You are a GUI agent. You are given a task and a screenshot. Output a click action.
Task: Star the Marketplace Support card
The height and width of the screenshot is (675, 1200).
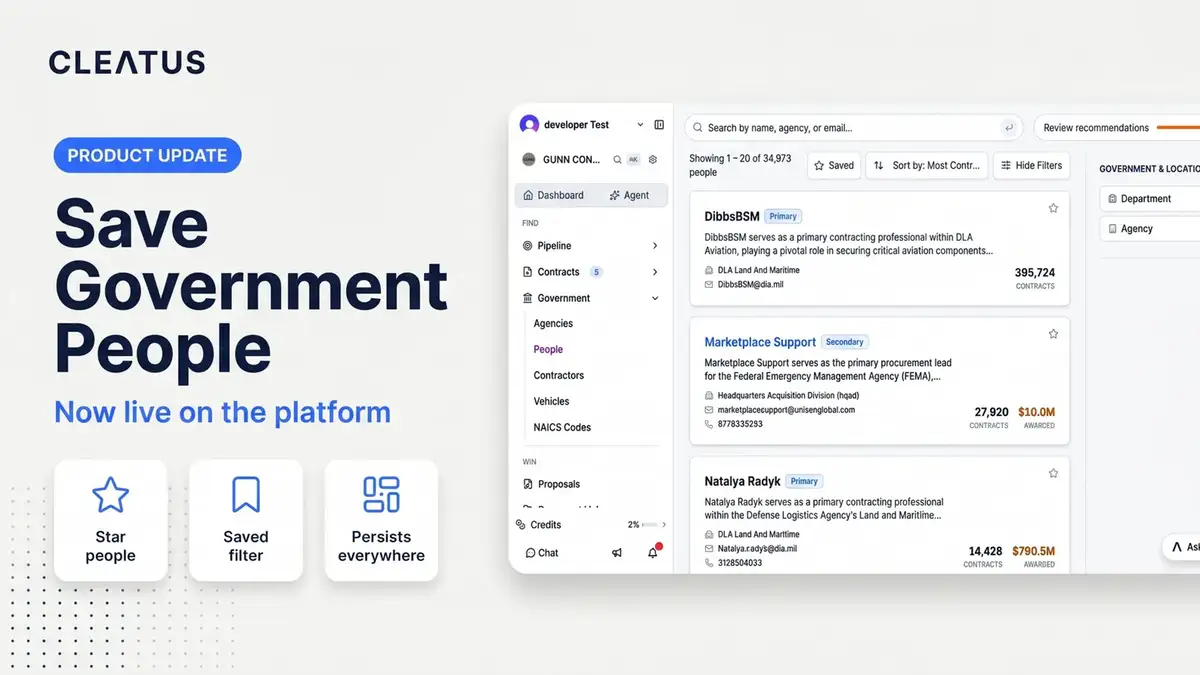pyautogui.click(x=1053, y=334)
